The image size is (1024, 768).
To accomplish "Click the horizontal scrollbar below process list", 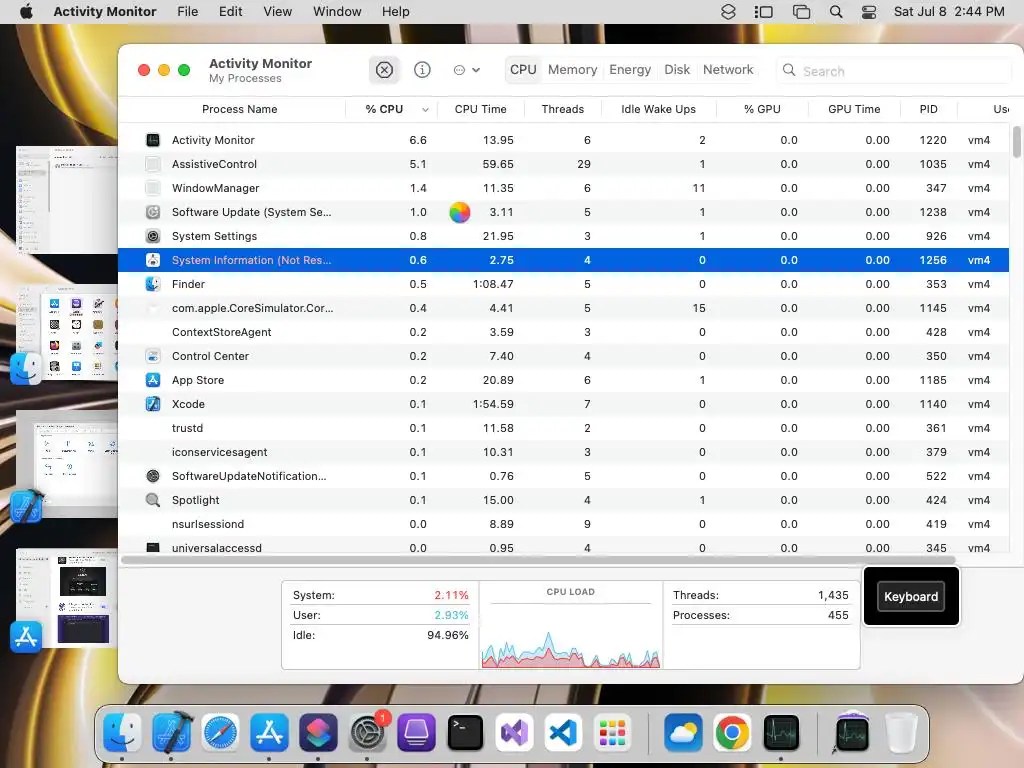I will (x=538, y=560).
